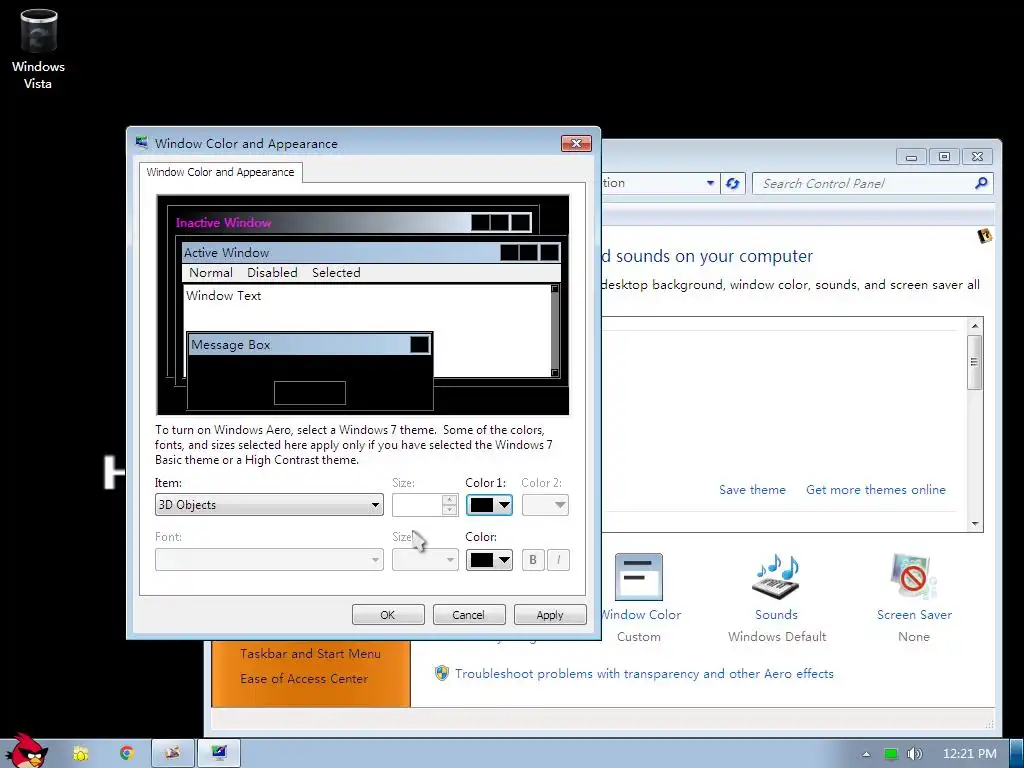Click the item Size spinner box
This screenshot has width=1024, height=768.
tap(424, 505)
